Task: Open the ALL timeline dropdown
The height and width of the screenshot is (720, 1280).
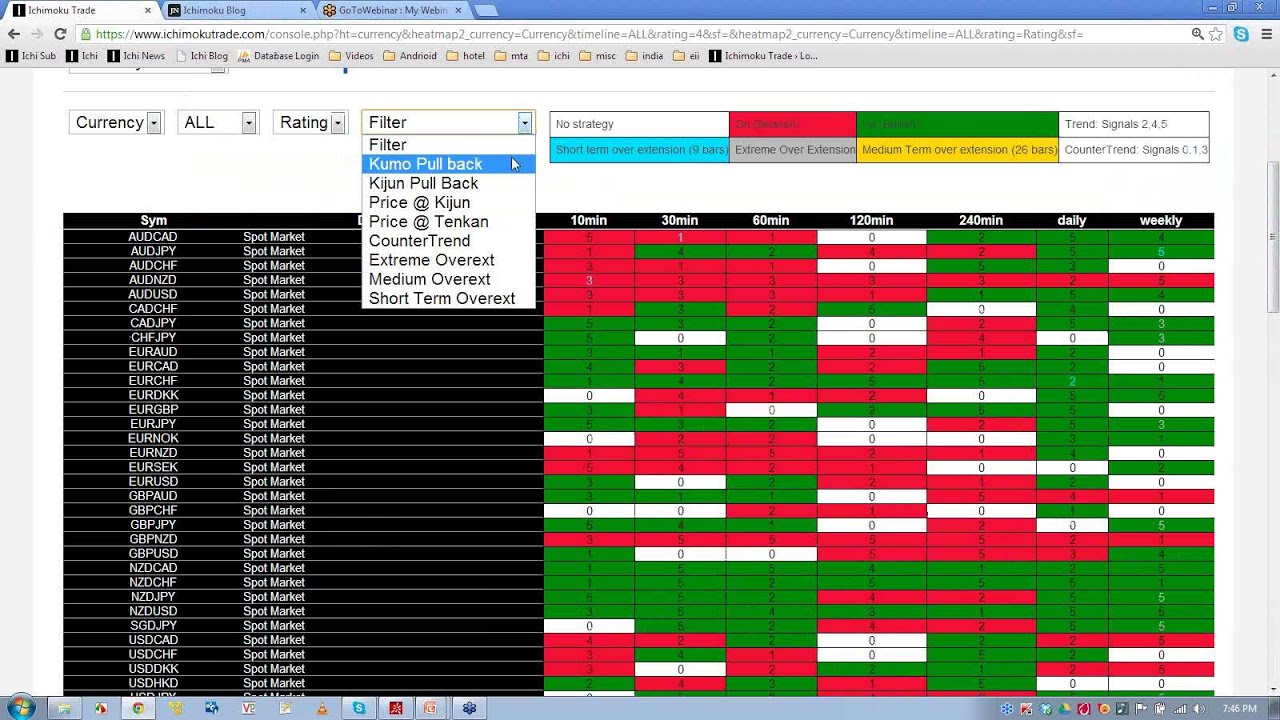Action: pos(217,122)
